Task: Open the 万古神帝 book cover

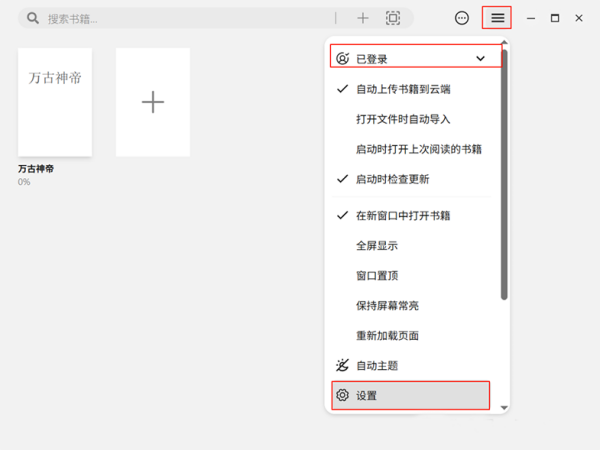Action: point(55,102)
